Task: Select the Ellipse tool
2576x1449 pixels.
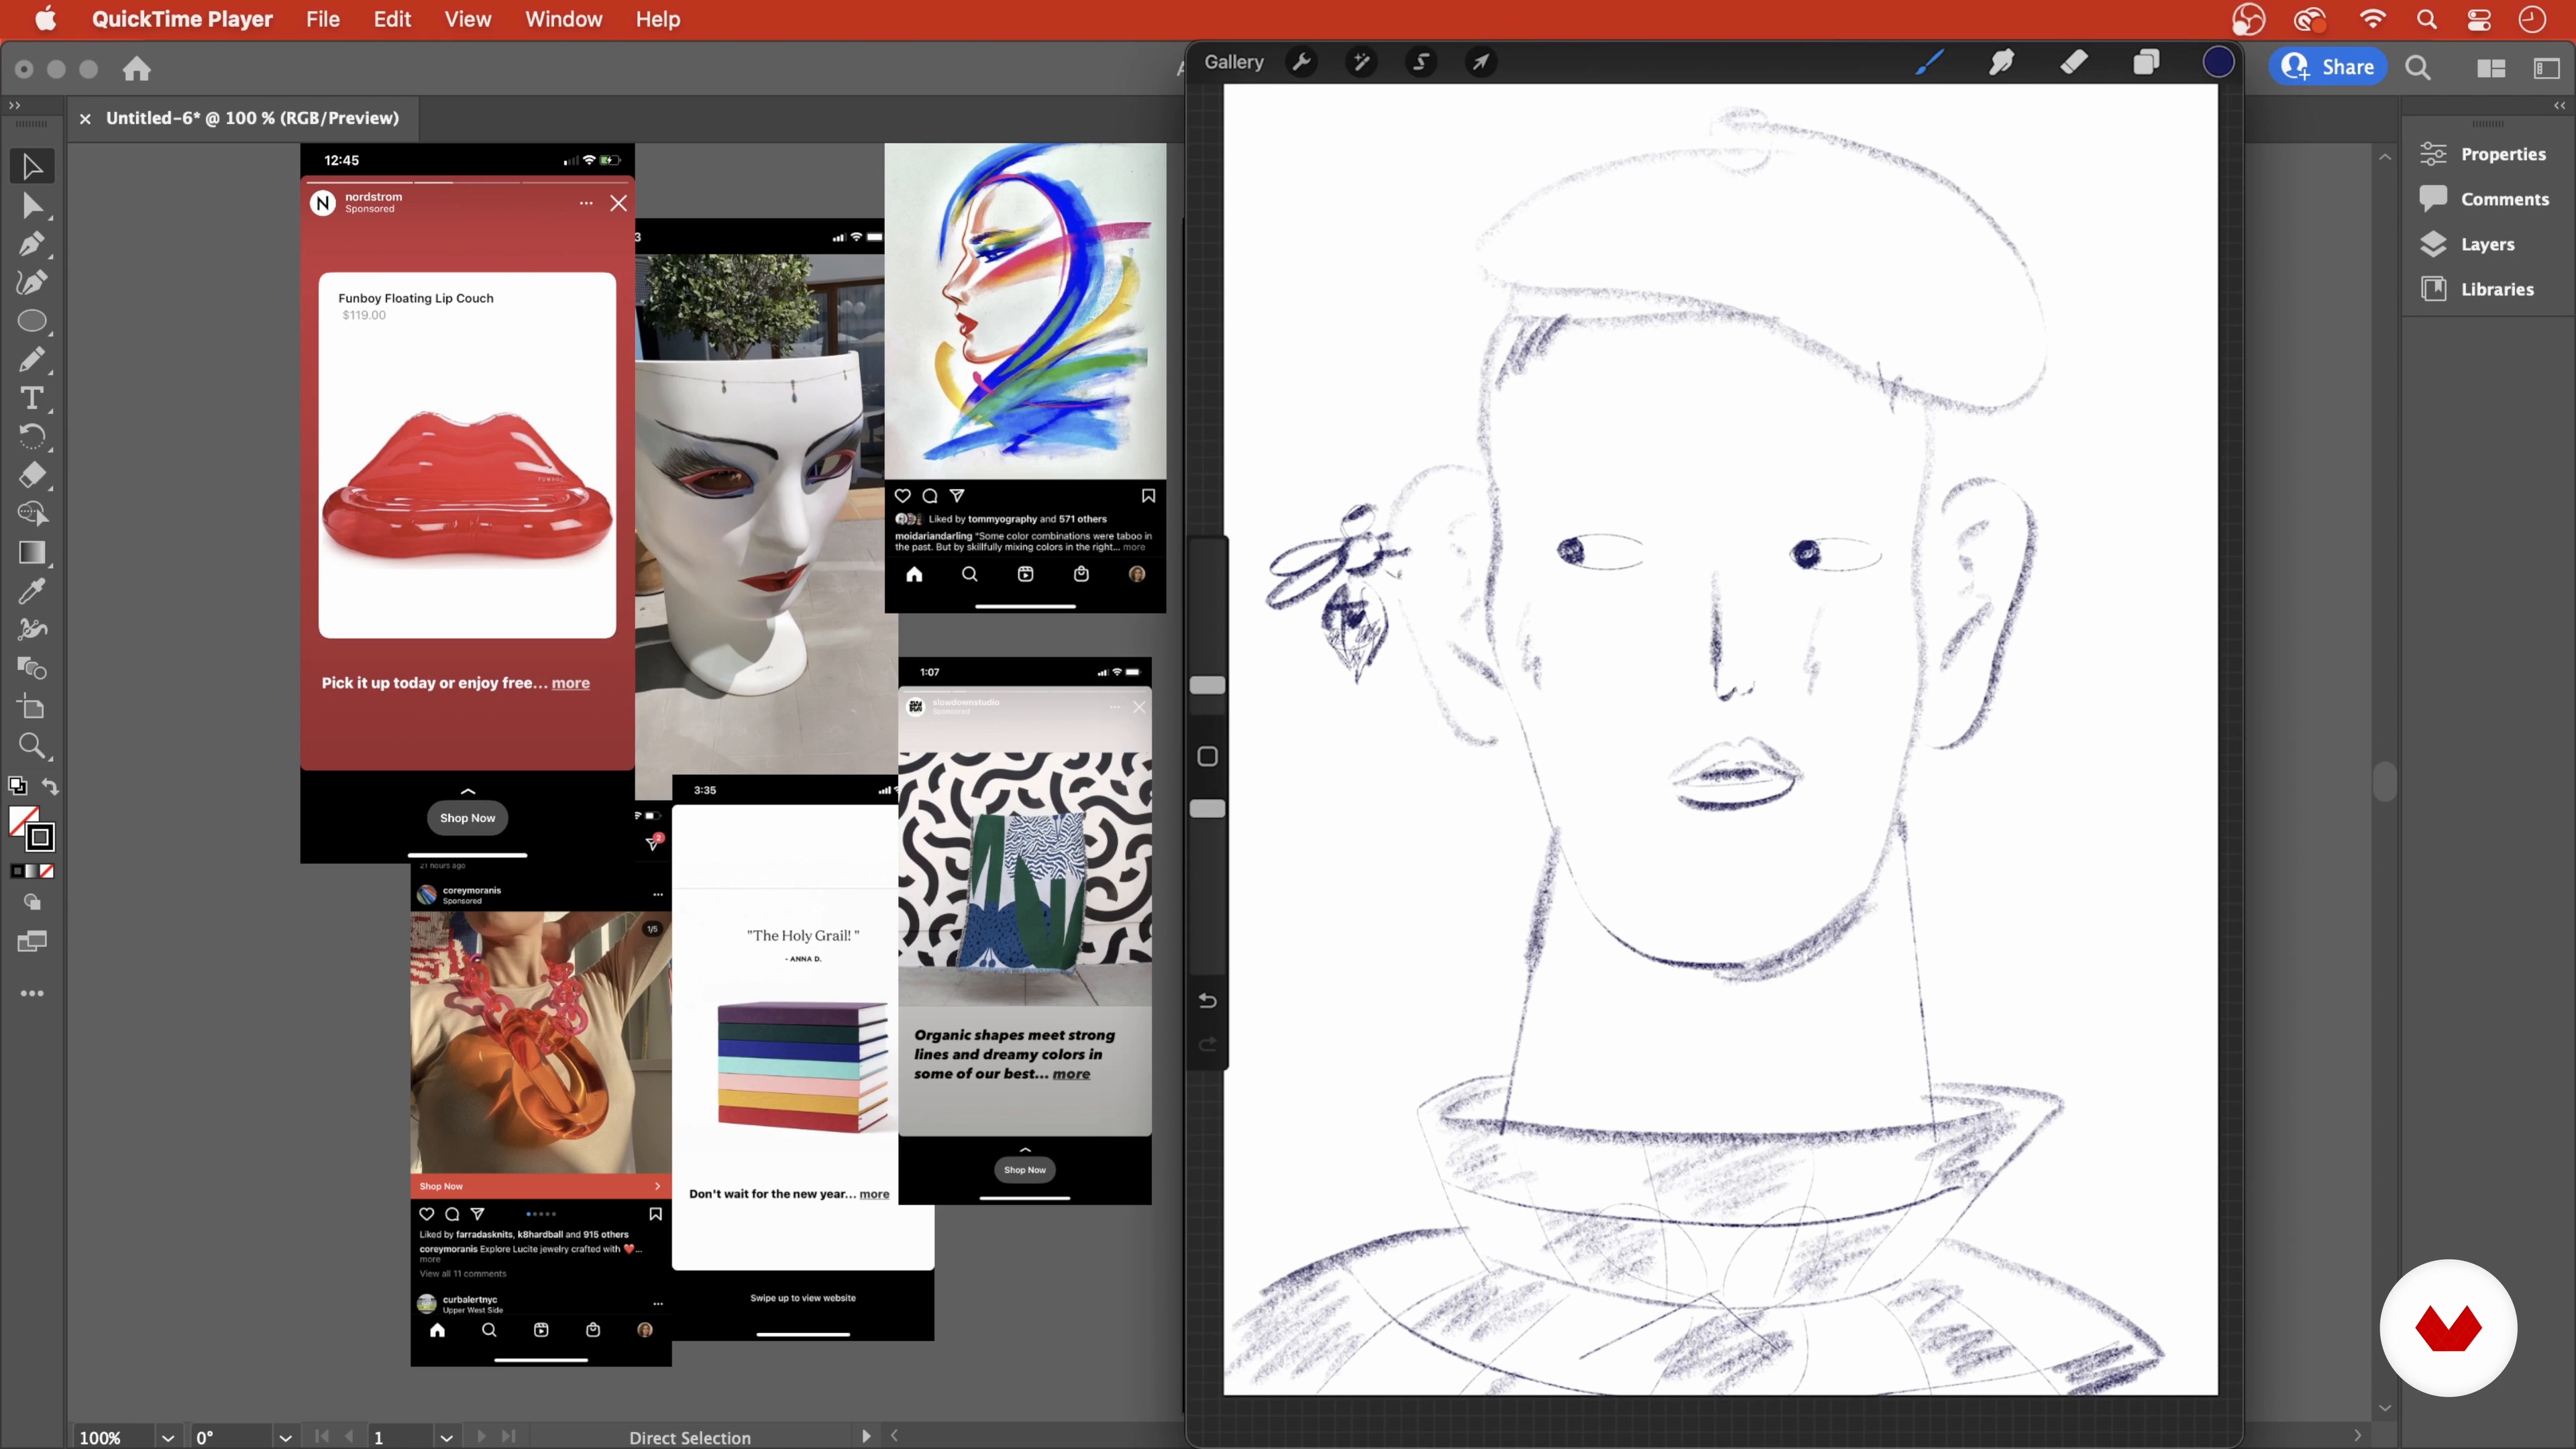Action: click(x=32, y=321)
